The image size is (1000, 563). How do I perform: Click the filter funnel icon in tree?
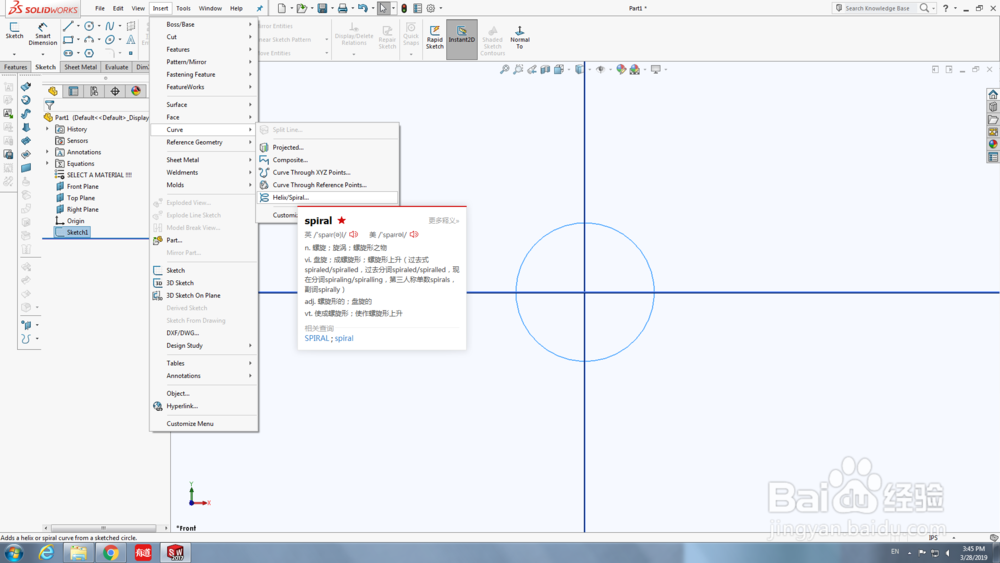[49, 105]
